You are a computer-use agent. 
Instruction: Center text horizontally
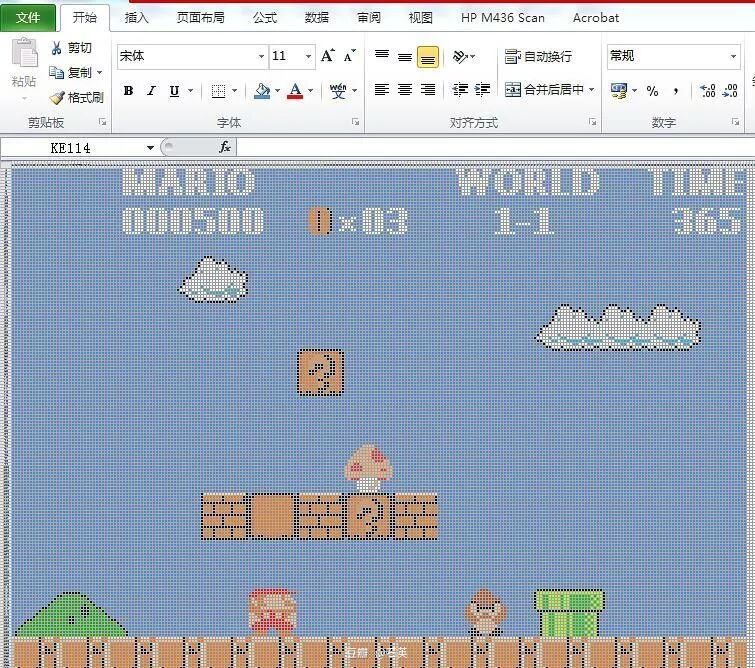405,90
